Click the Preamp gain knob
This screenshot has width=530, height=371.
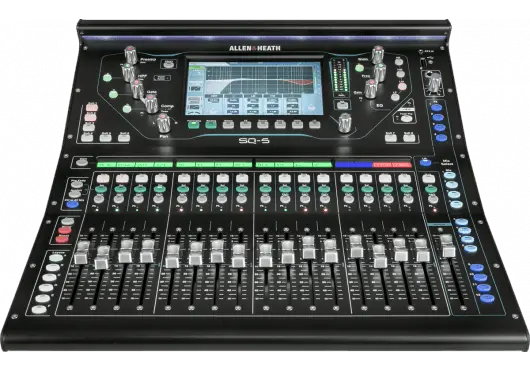(130, 54)
